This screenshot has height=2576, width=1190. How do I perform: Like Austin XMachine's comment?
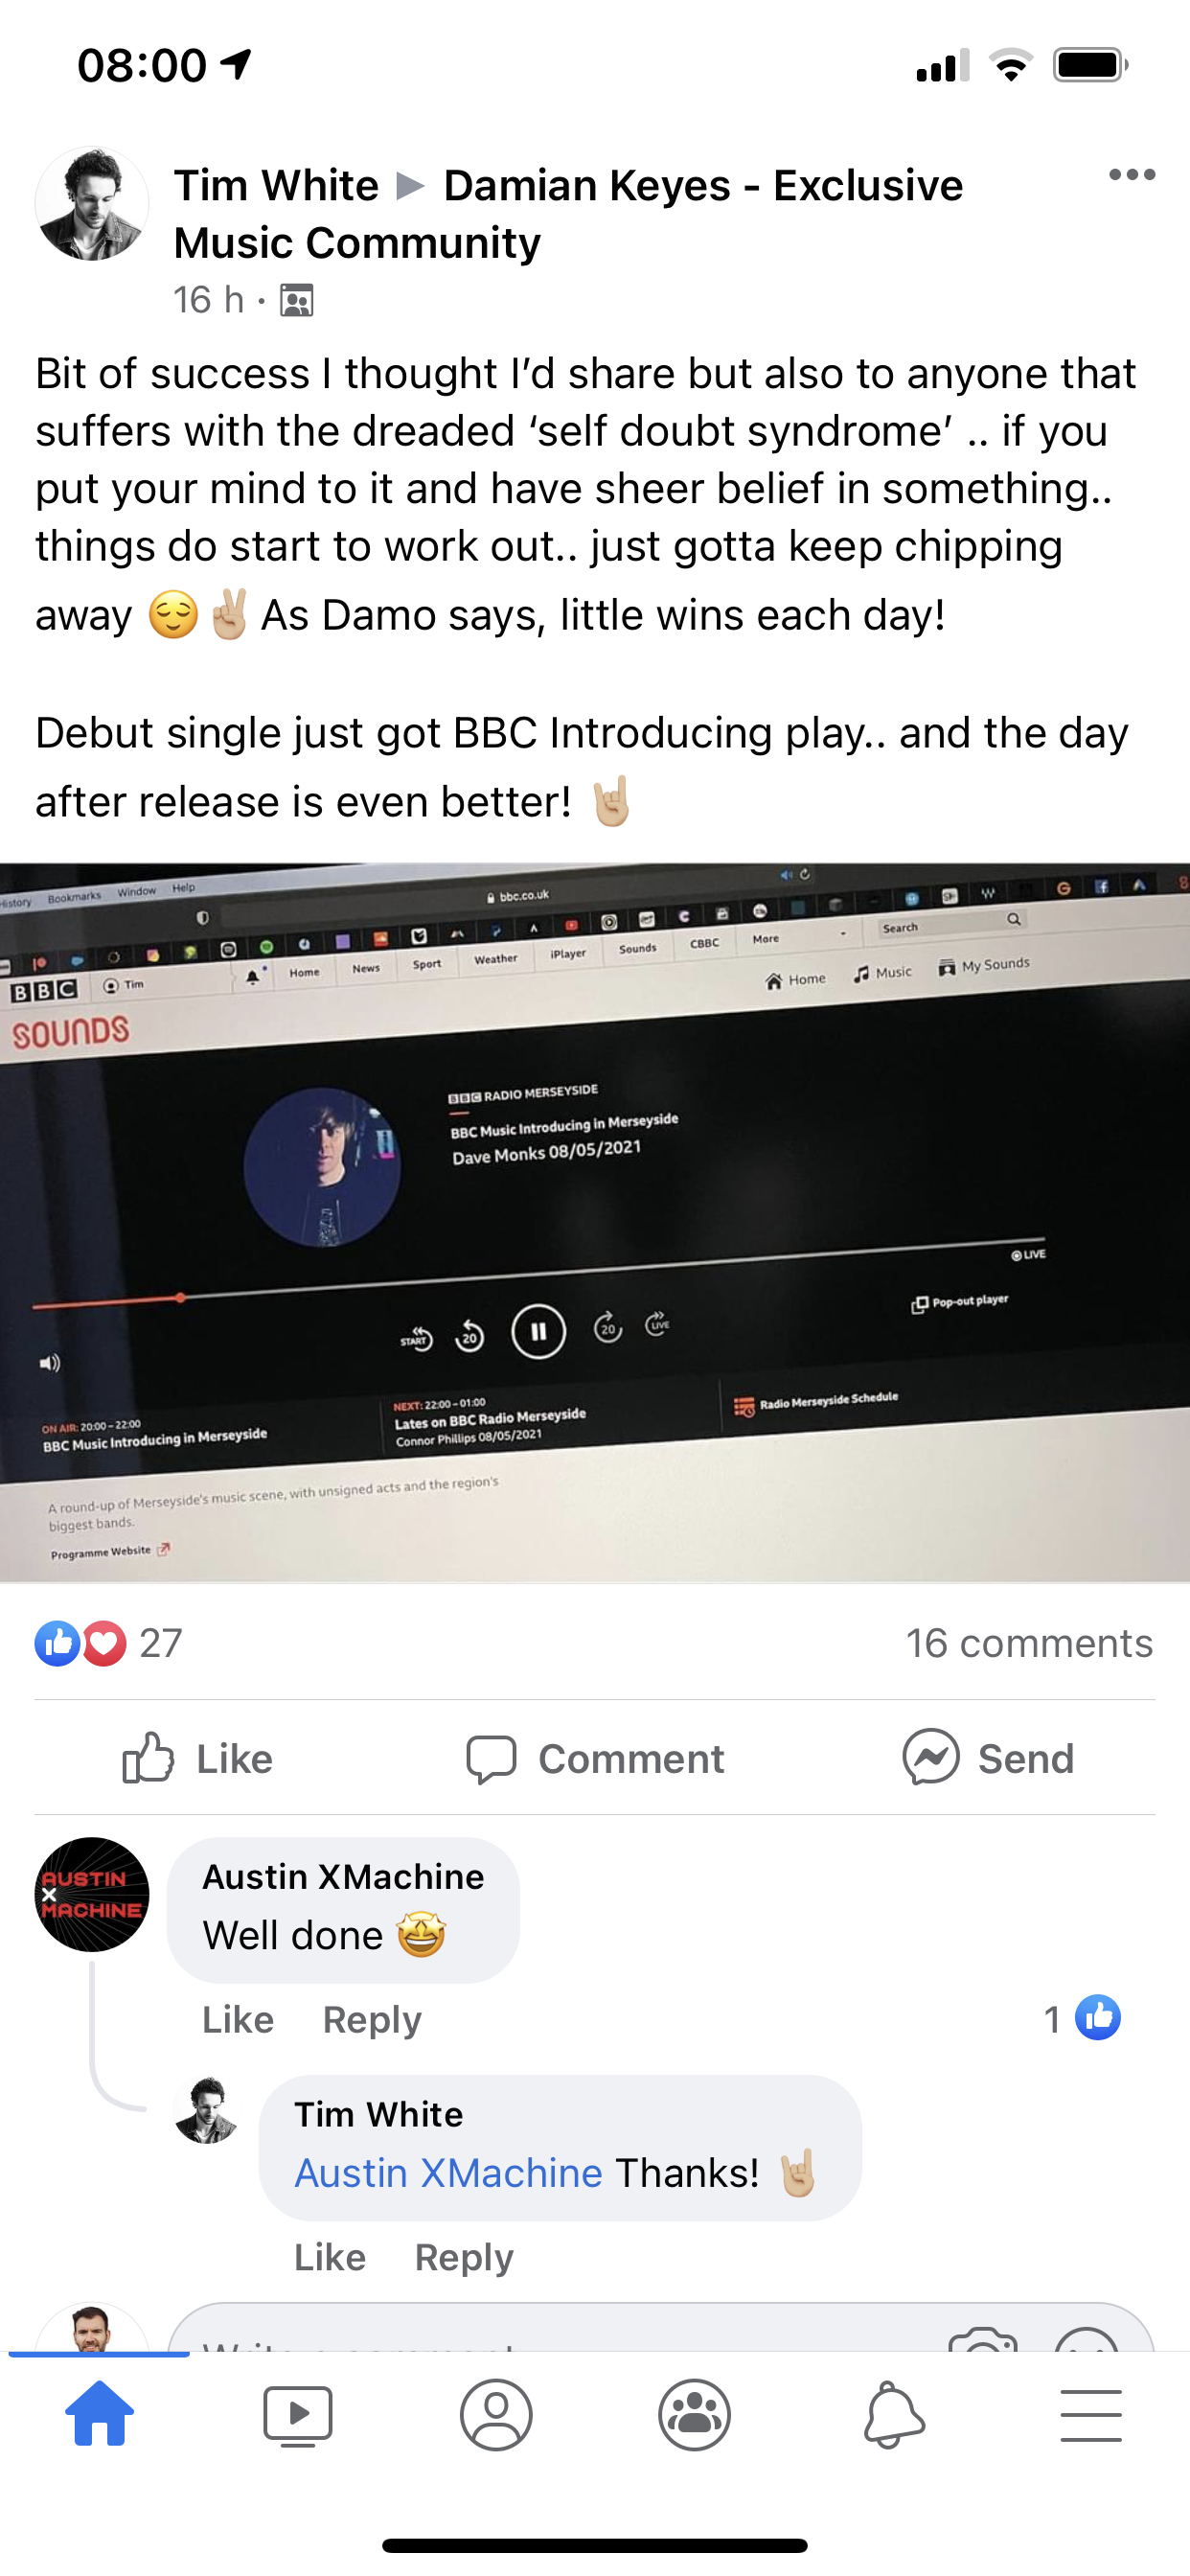pos(238,2019)
